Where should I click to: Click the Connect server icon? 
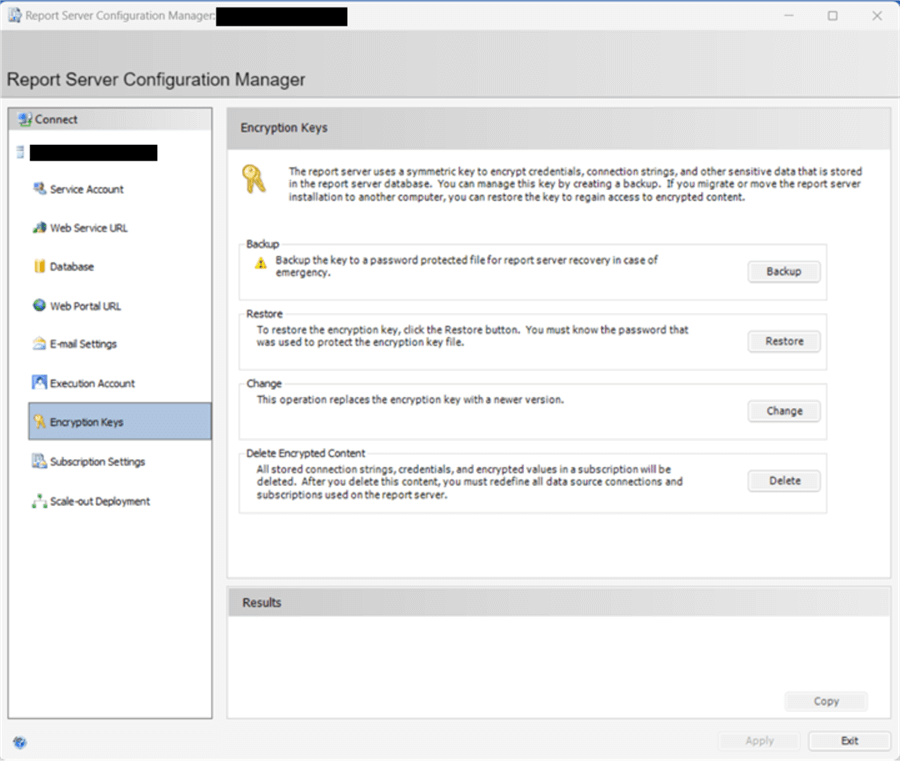[25, 119]
